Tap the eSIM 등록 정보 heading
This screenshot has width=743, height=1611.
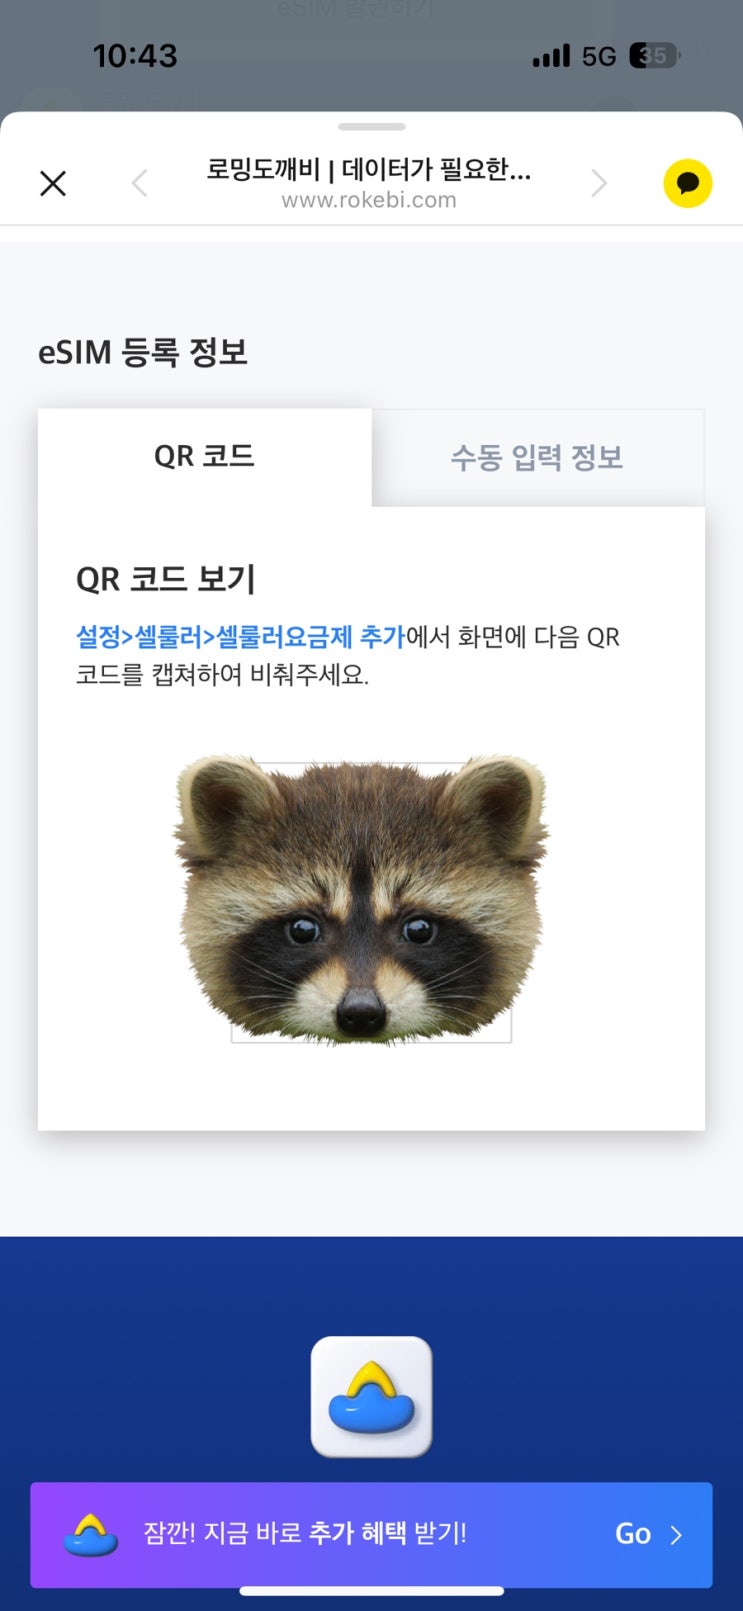click(x=143, y=352)
